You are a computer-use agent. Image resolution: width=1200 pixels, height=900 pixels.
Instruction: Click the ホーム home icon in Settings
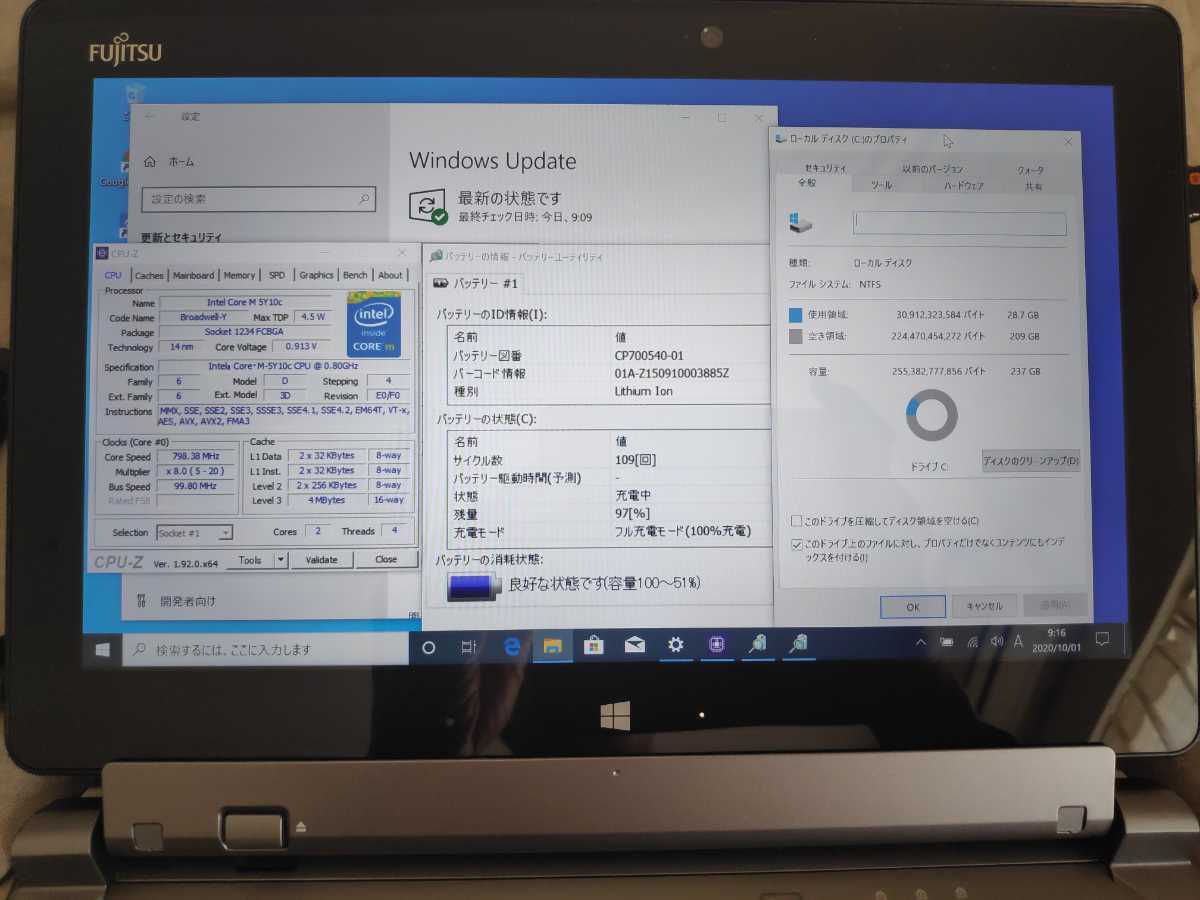[x=150, y=161]
